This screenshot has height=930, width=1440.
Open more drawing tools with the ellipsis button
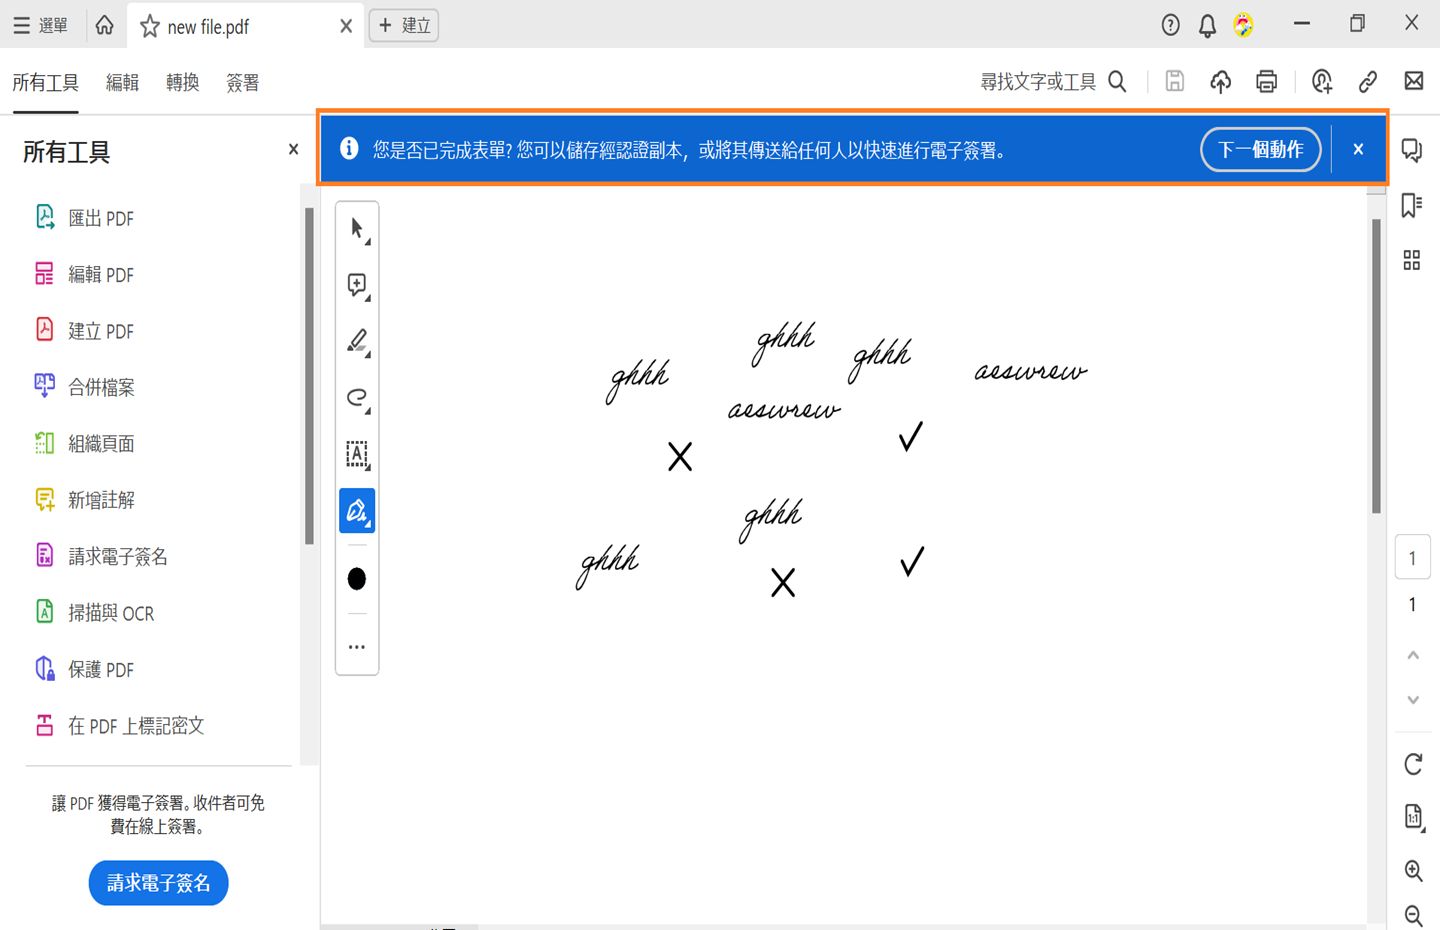point(356,646)
